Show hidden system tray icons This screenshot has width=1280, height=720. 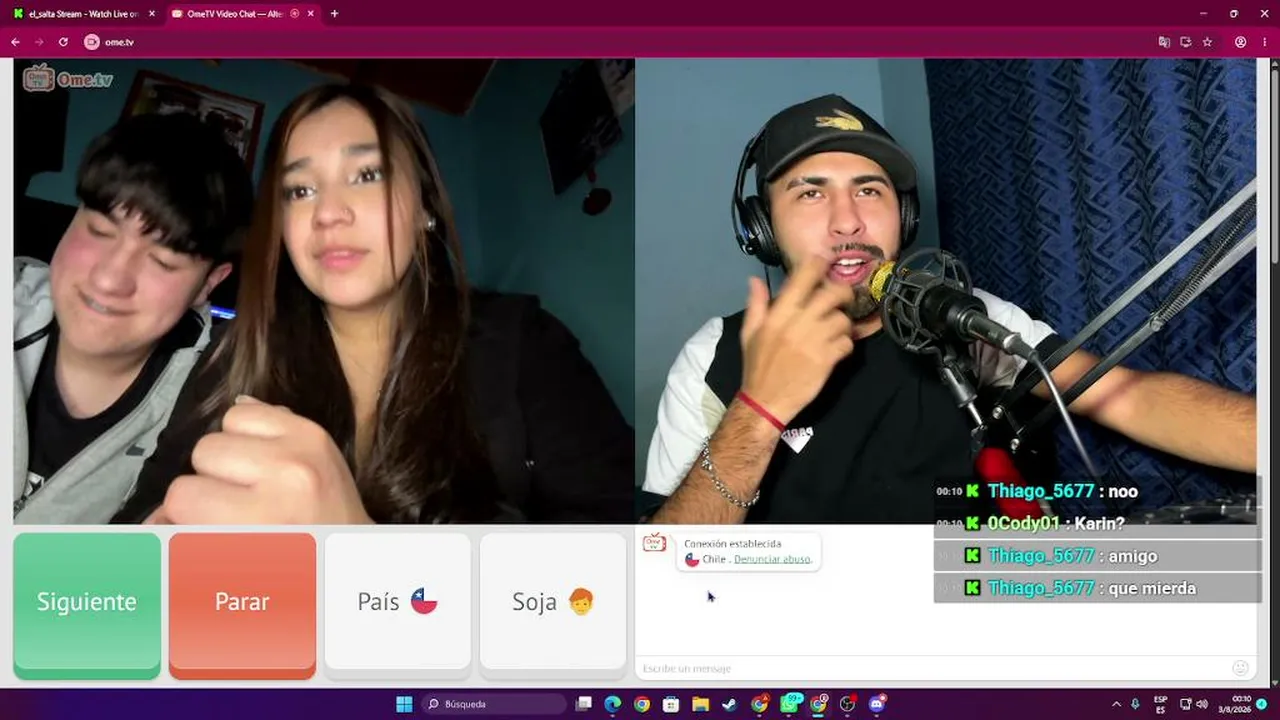1116,704
